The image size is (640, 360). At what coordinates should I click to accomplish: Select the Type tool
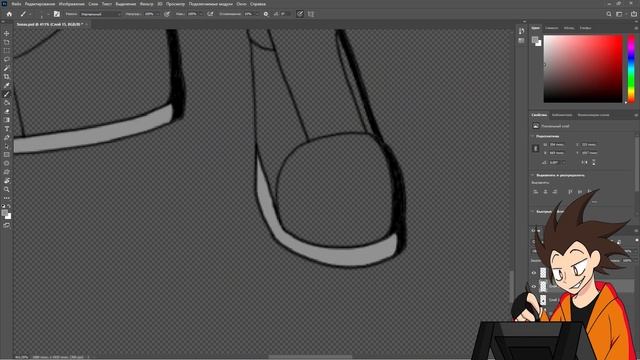click(x=7, y=129)
